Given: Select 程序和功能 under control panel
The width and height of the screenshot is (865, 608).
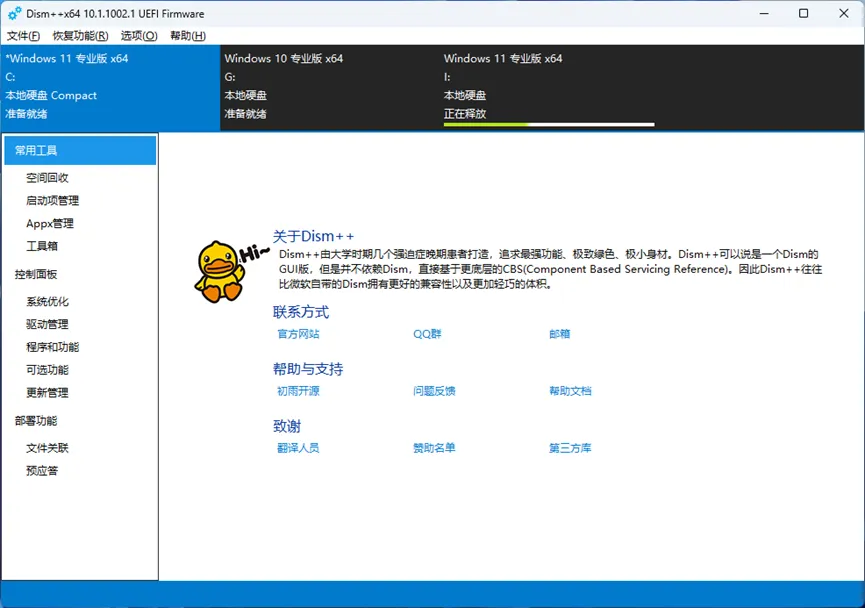Looking at the screenshot, I should (x=50, y=347).
